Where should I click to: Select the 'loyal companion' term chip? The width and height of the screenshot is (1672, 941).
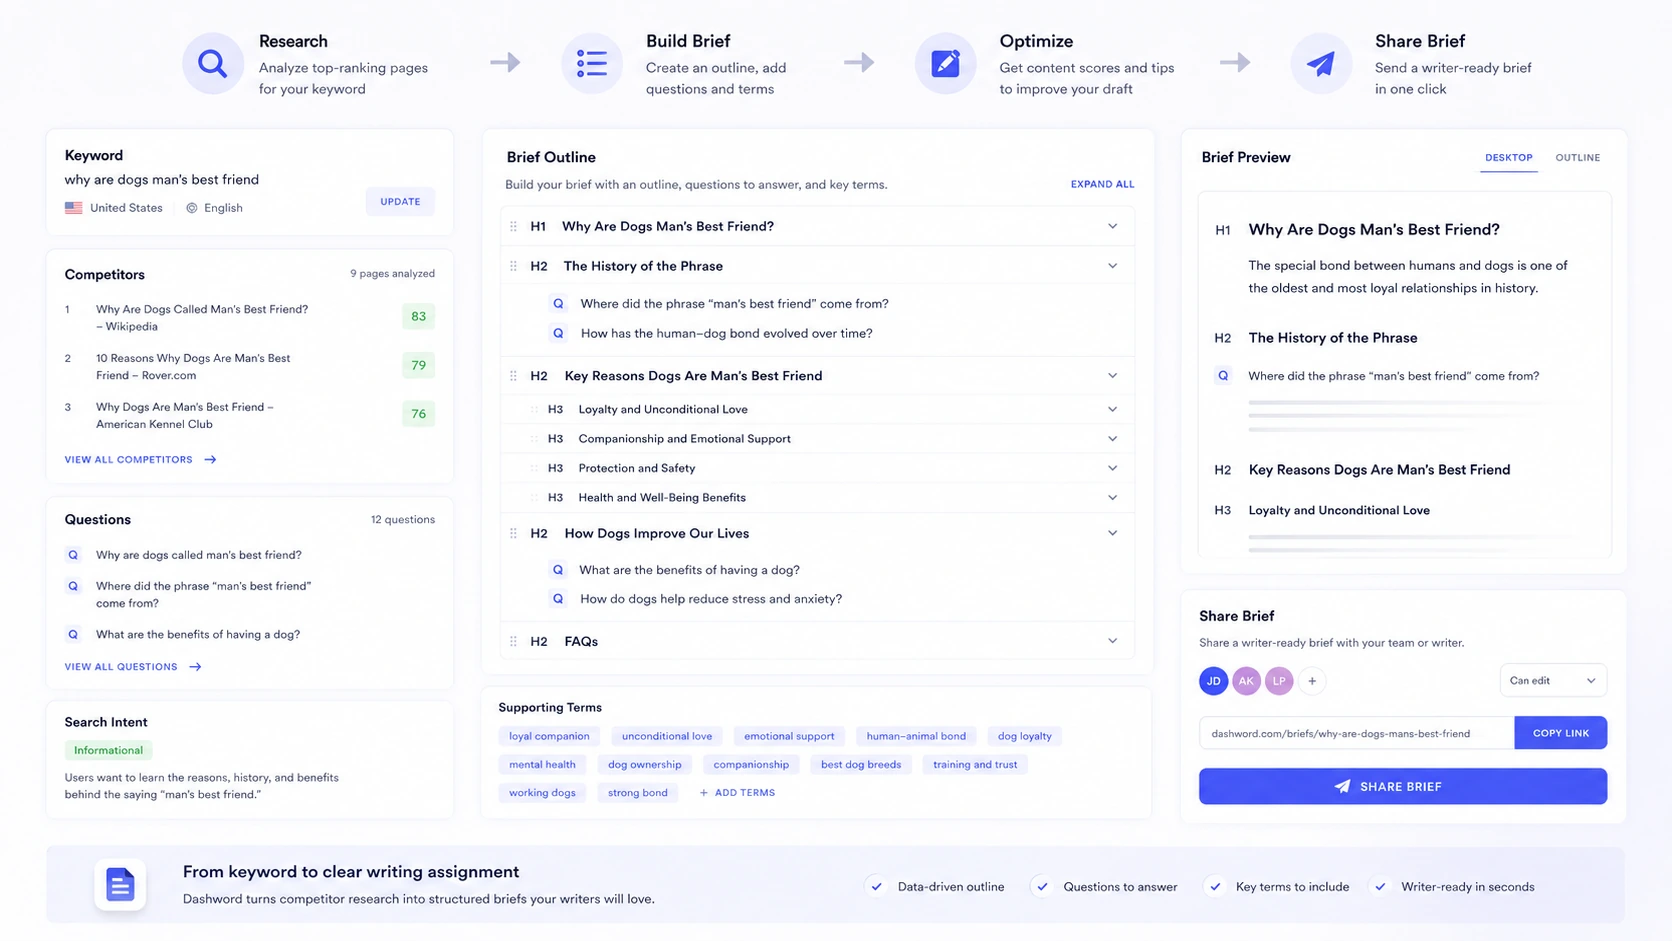[x=549, y=736]
